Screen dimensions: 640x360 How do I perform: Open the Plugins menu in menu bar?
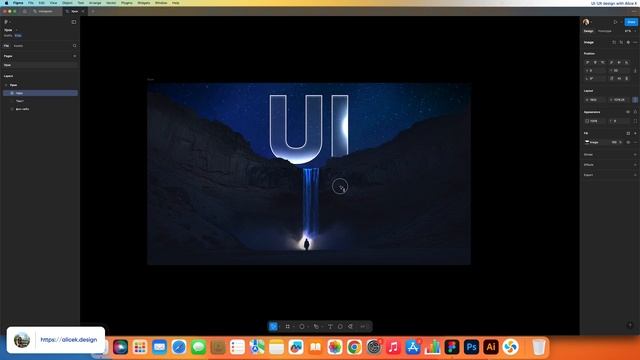click(127, 3)
